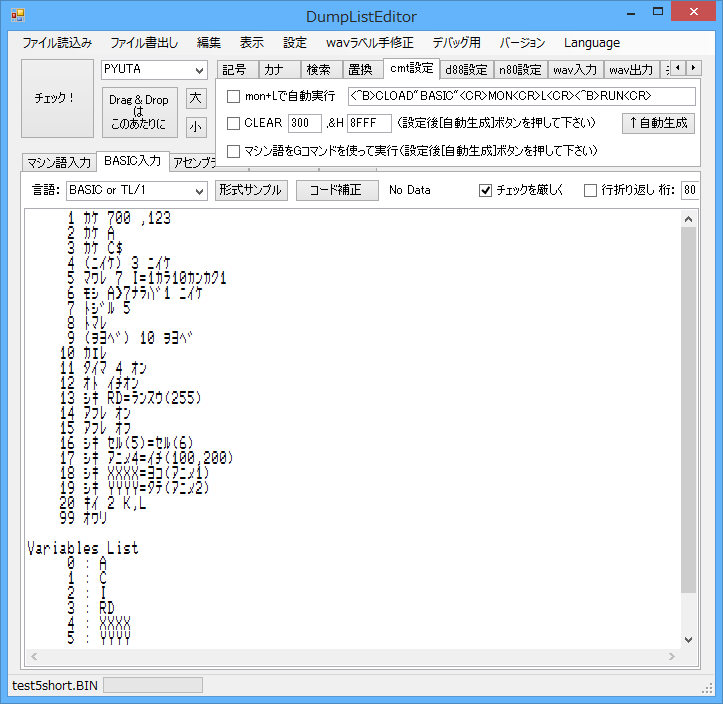Select BASIC入力 tab

tap(132, 161)
